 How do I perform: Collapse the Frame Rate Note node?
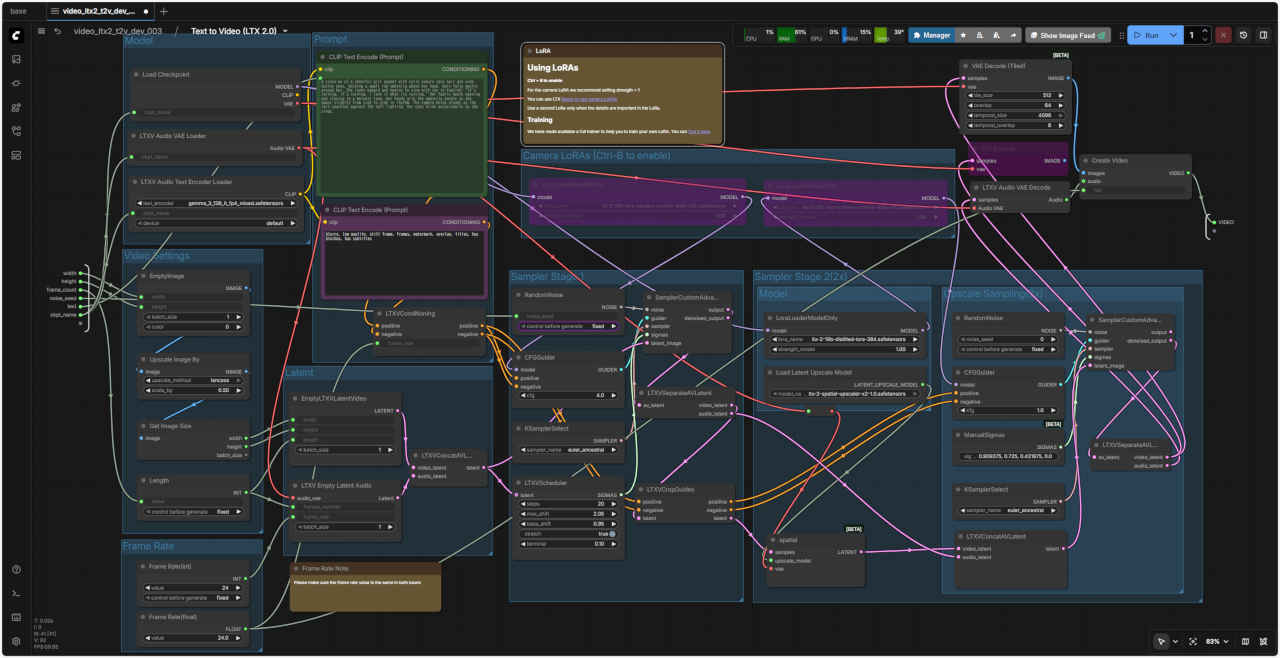294,568
